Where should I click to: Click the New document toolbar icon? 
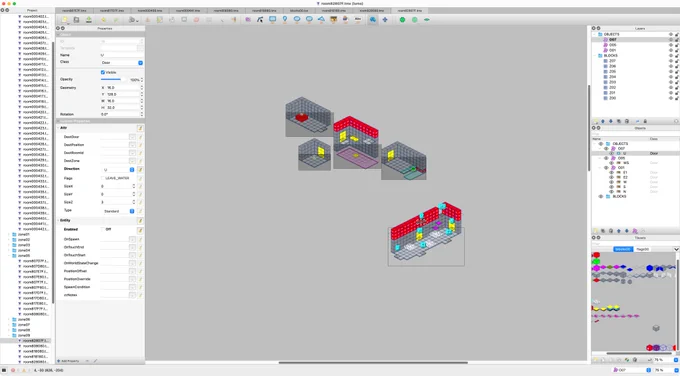[65, 20]
